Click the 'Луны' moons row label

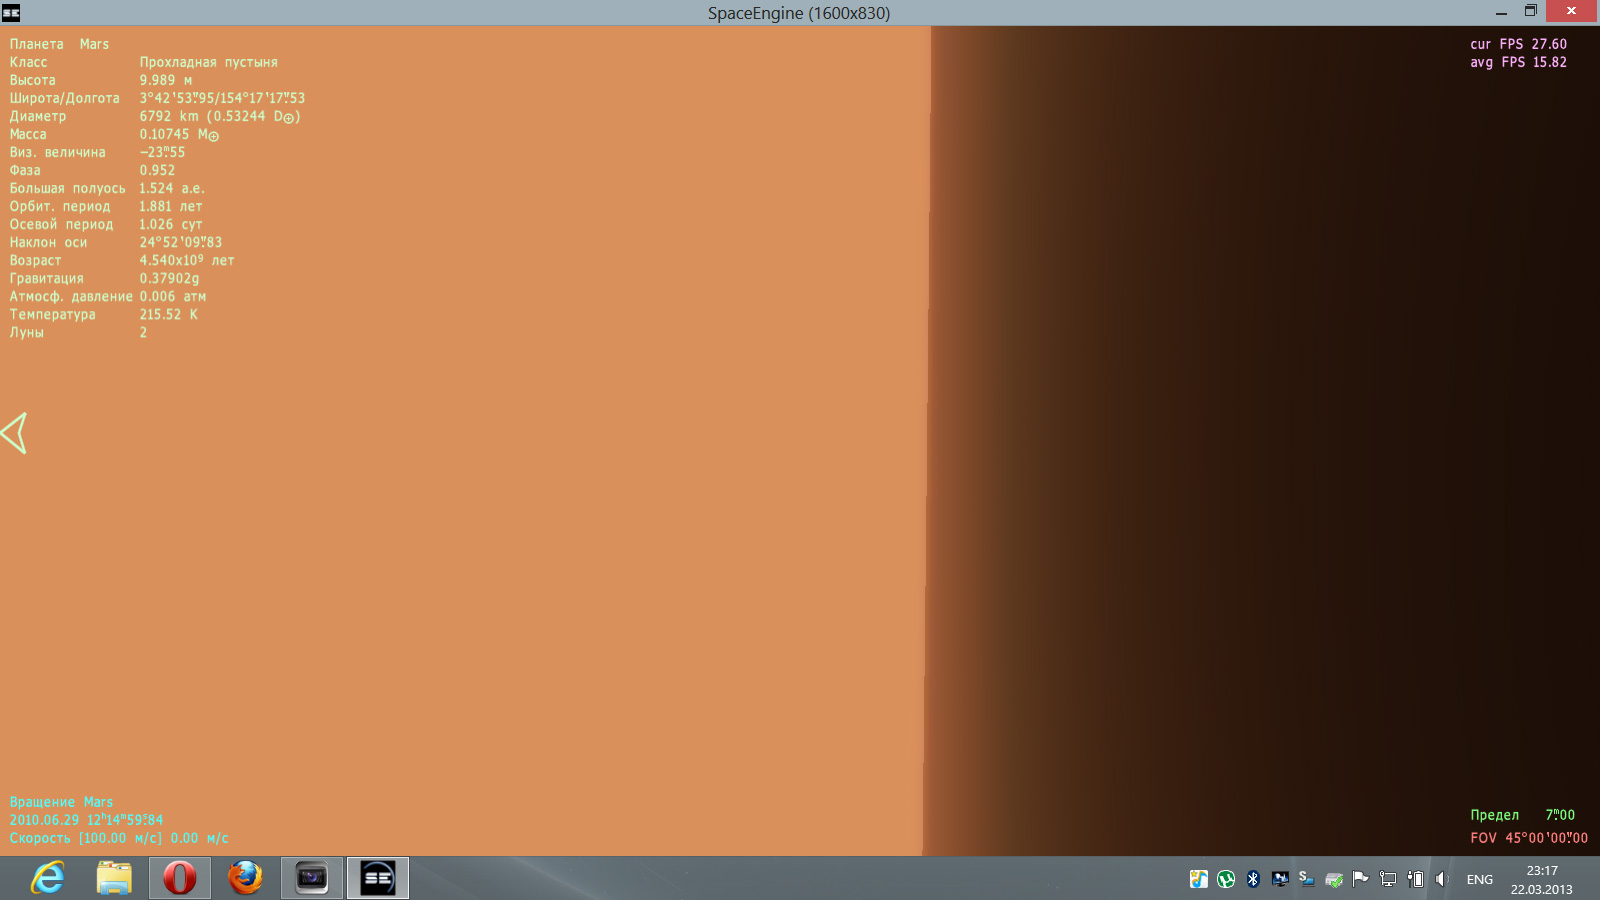pos(27,332)
